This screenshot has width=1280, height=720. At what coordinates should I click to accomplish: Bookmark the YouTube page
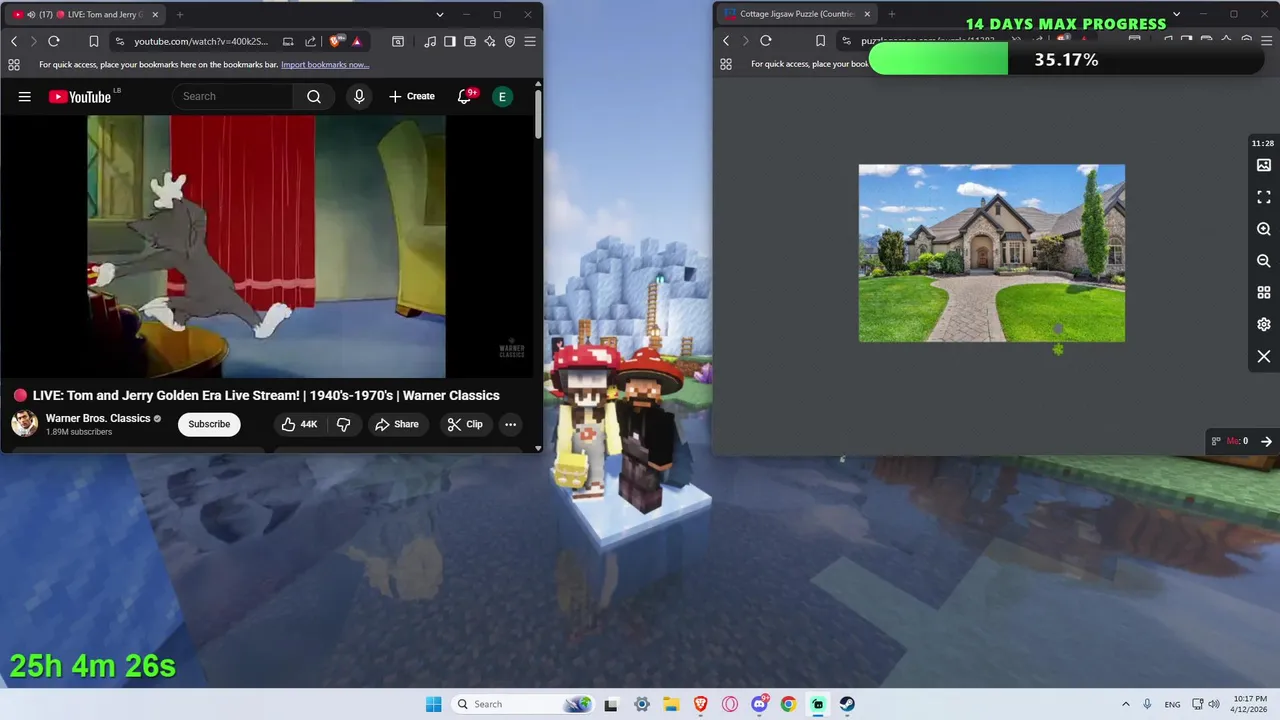[x=93, y=41]
